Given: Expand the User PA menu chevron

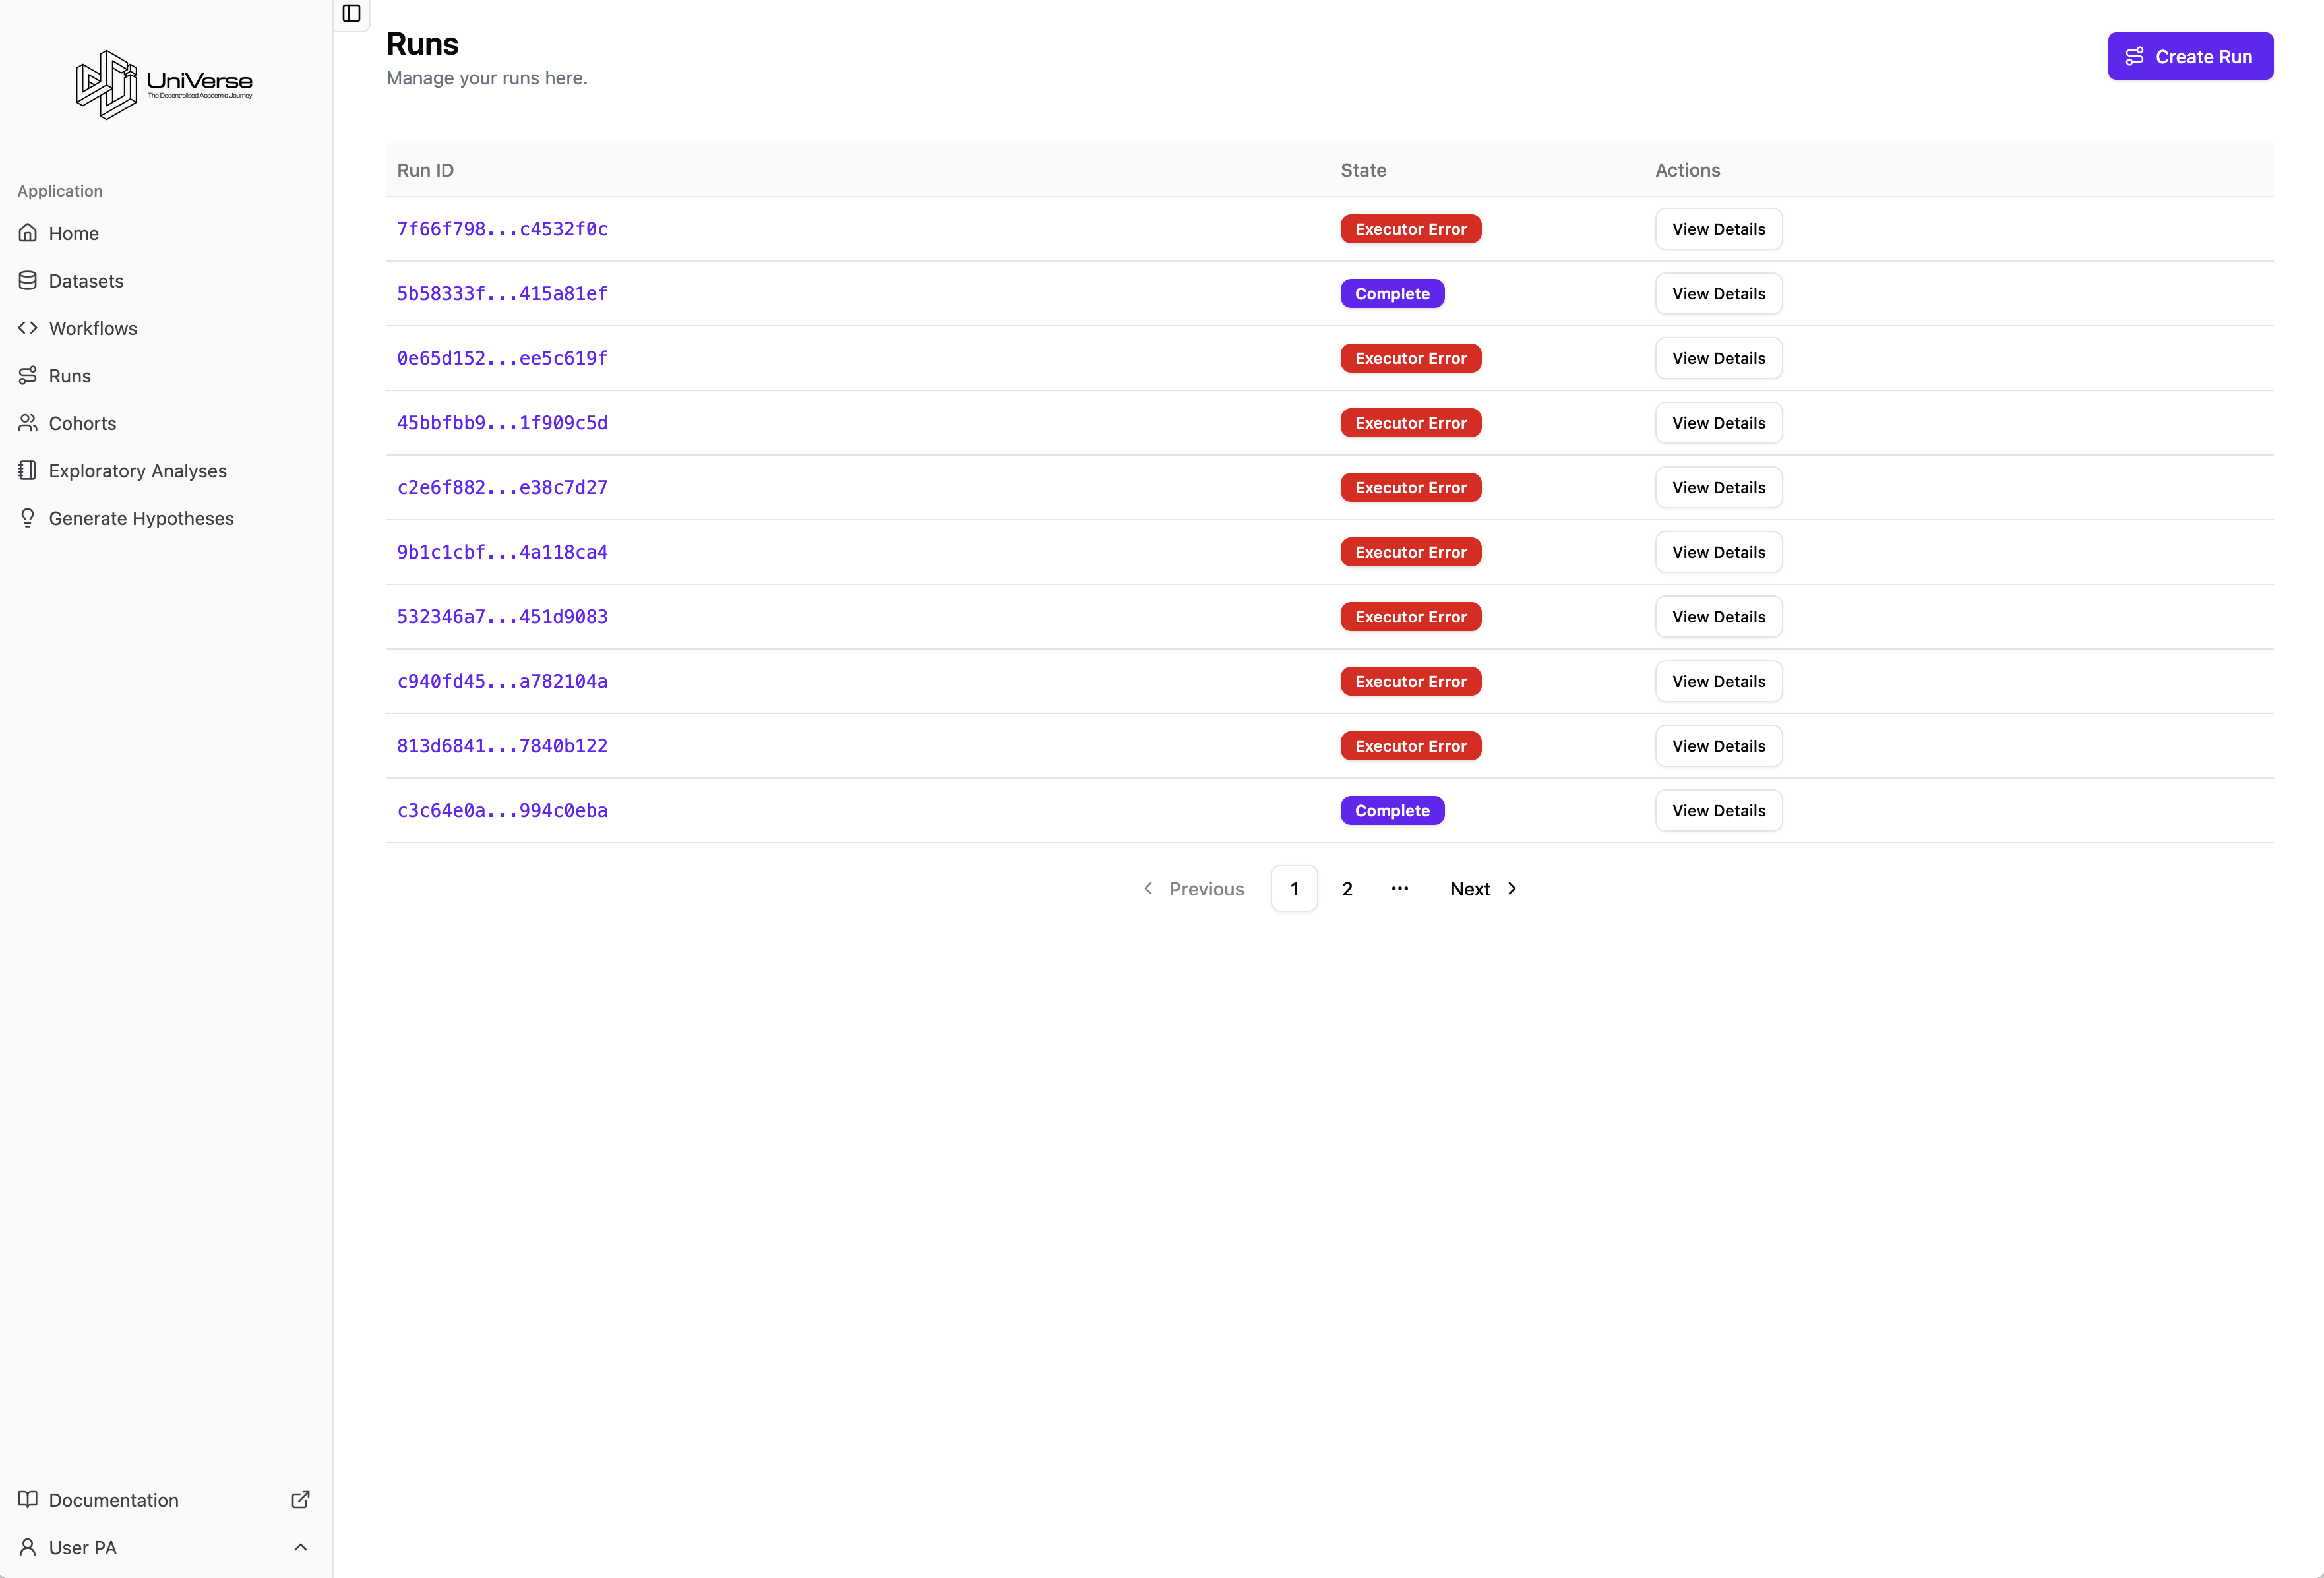Looking at the screenshot, I should 300,1547.
